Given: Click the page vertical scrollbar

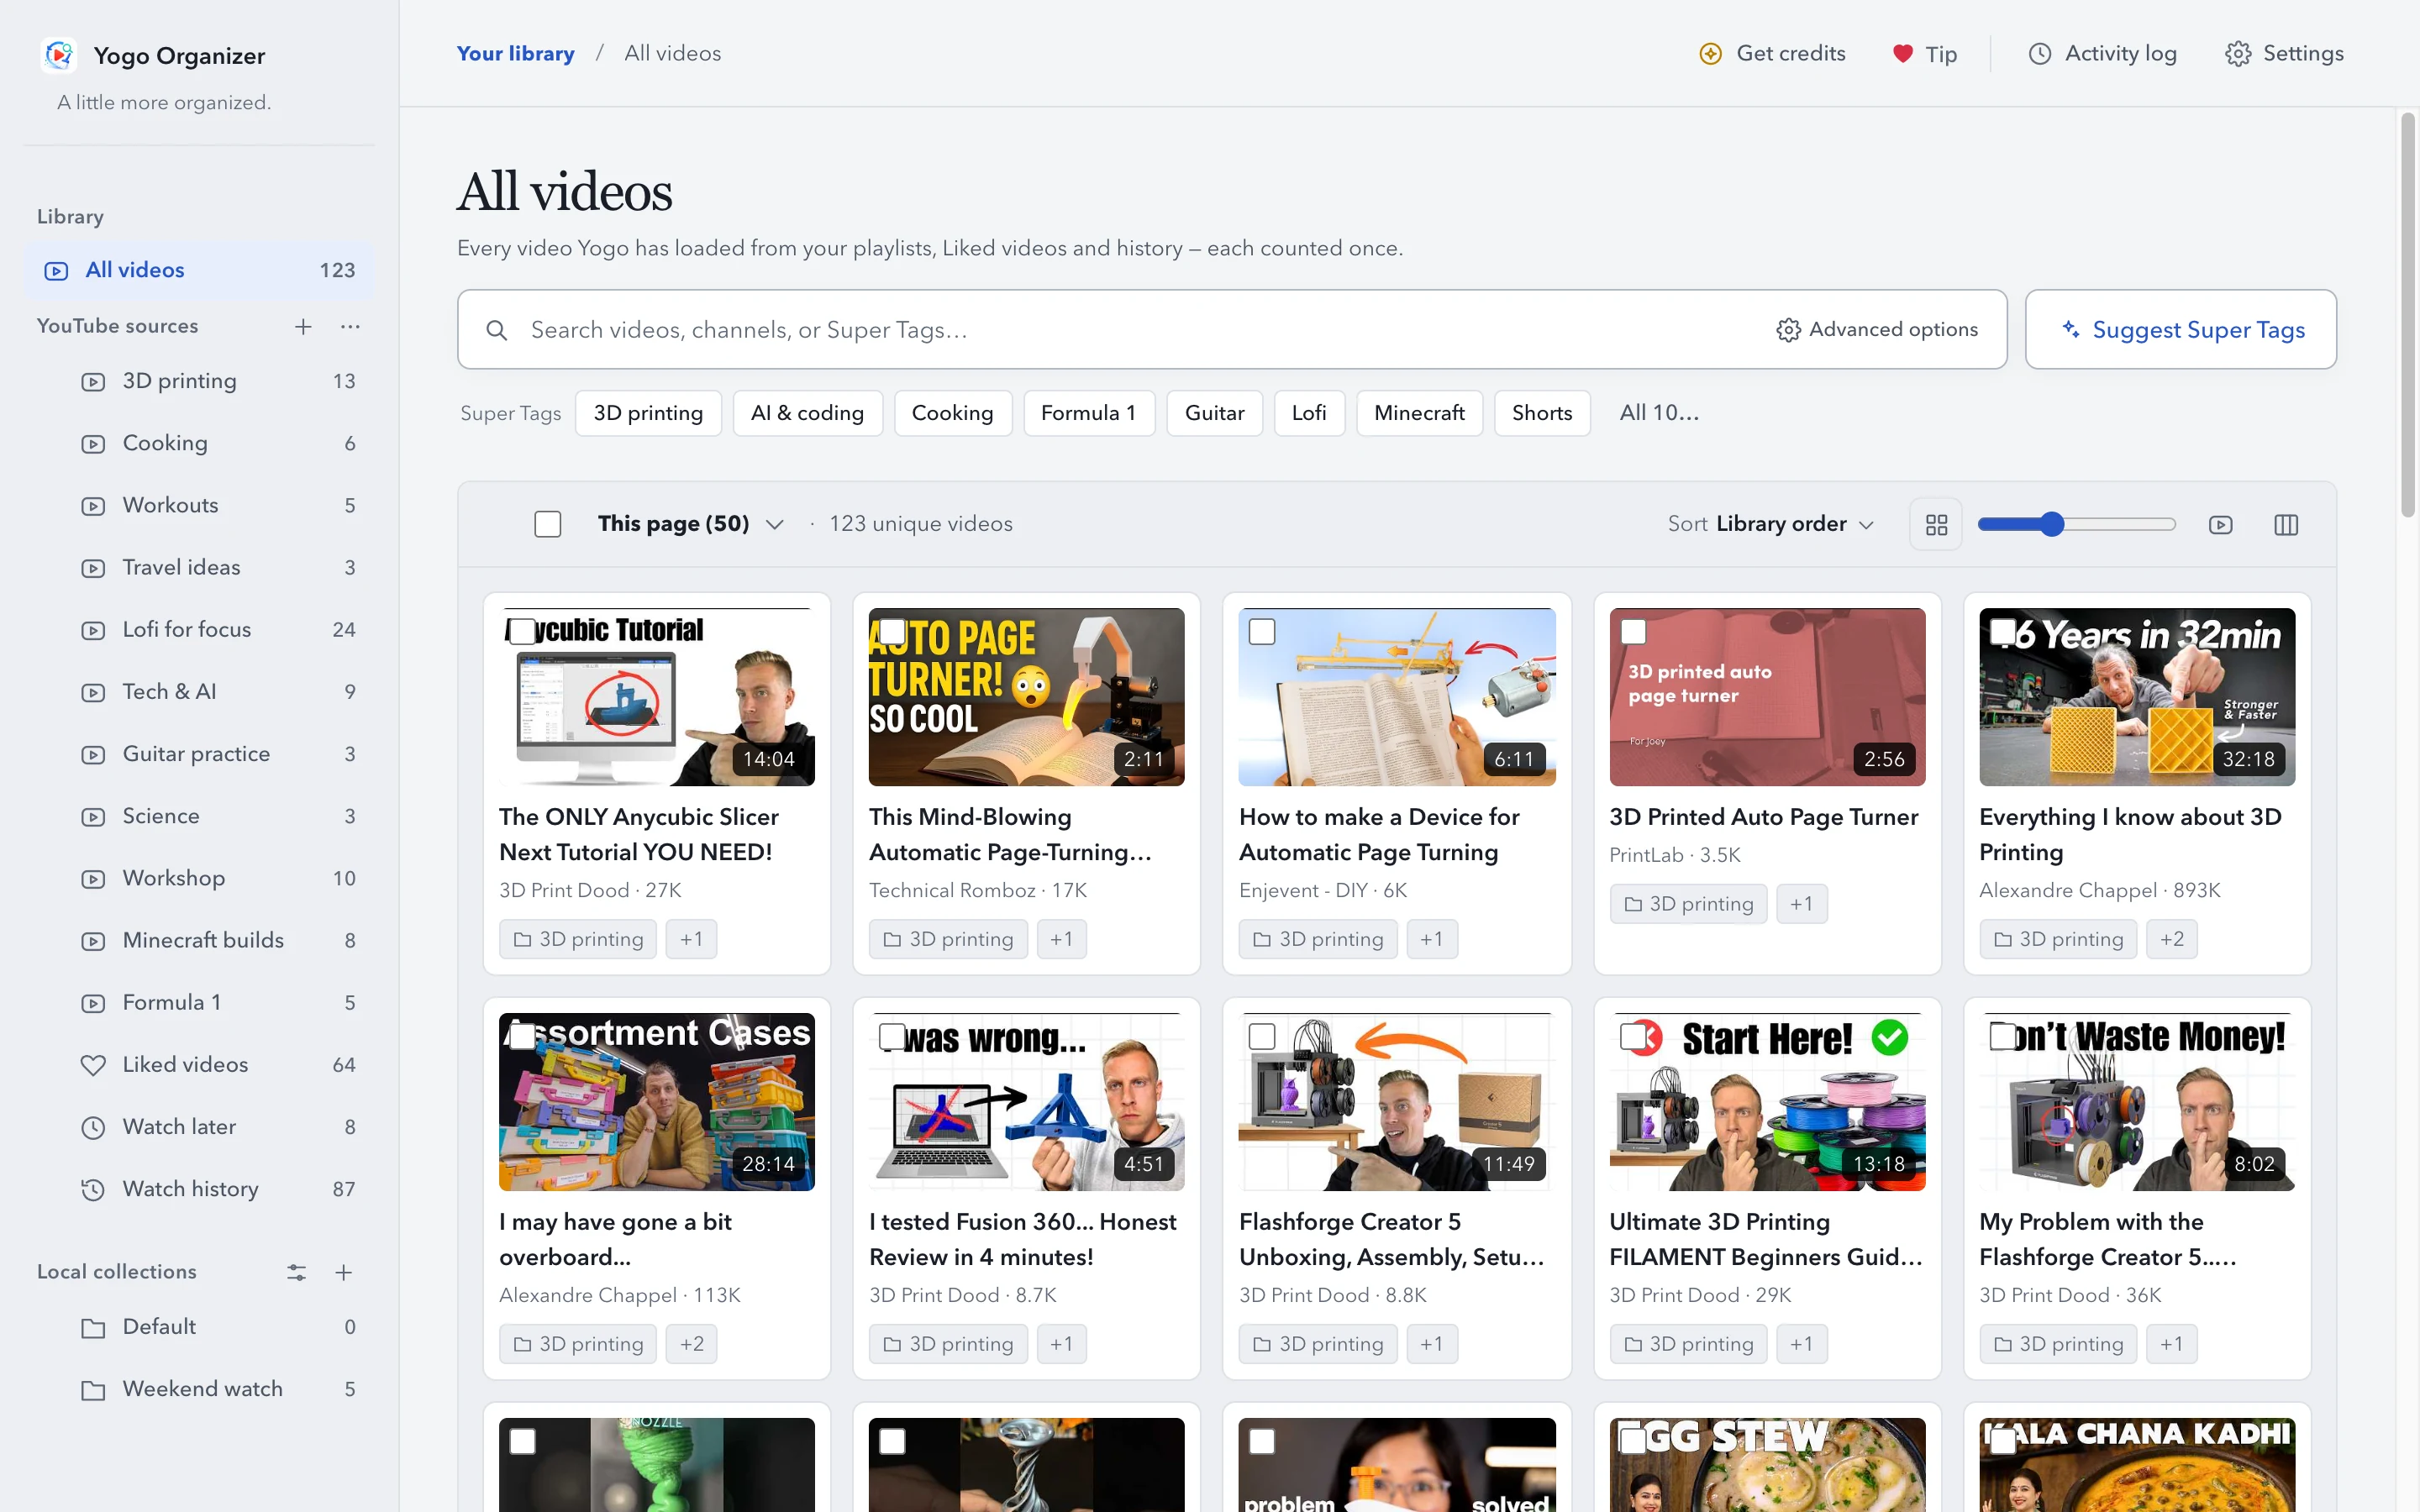Looking at the screenshot, I should [x=2408, y=315].
